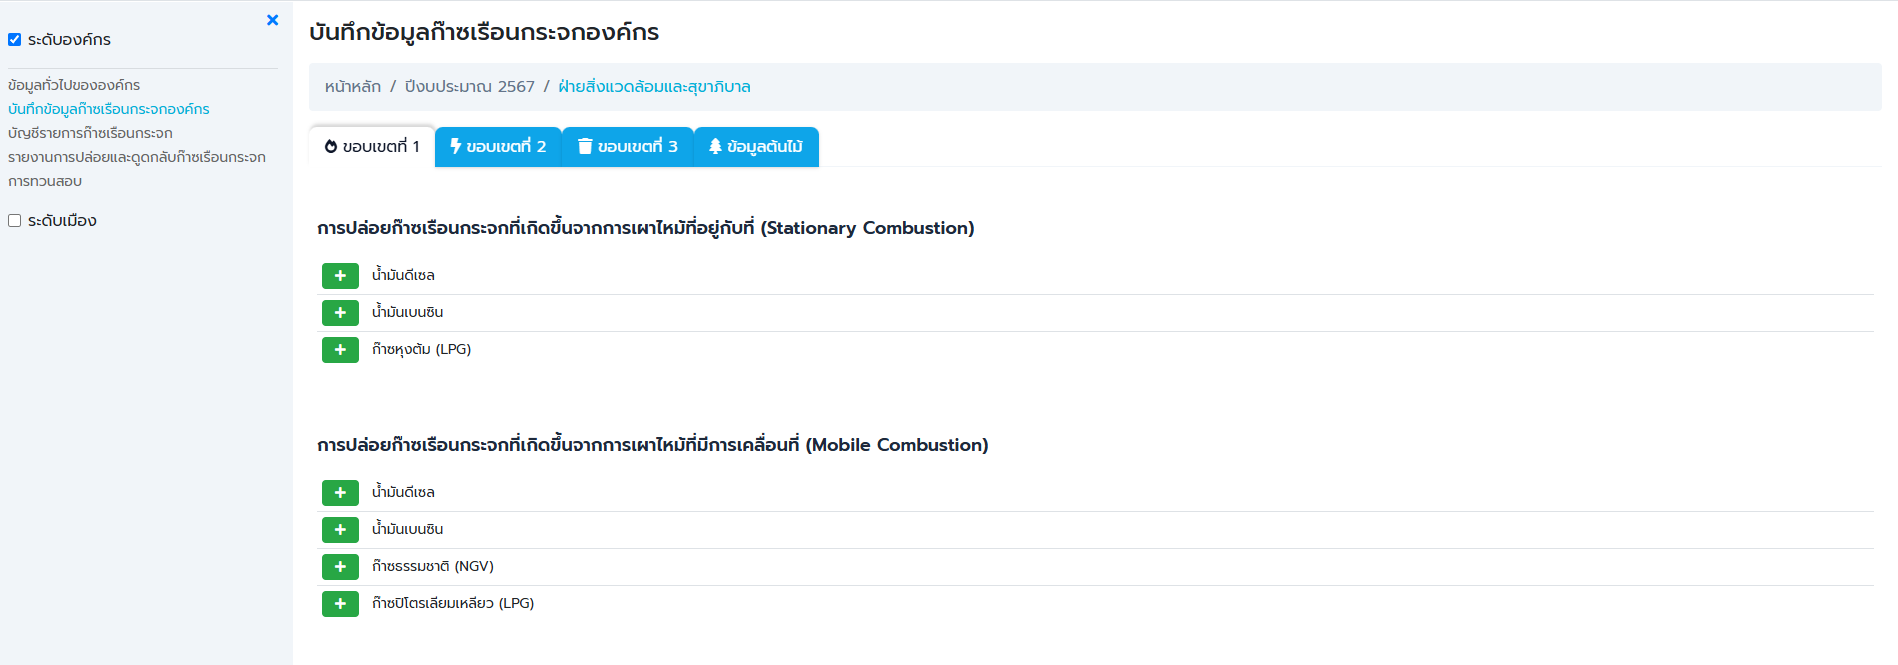
Task: Click plus icon for ก๊าซหุงต้ม (LPG)
Action: click(340, 350)
